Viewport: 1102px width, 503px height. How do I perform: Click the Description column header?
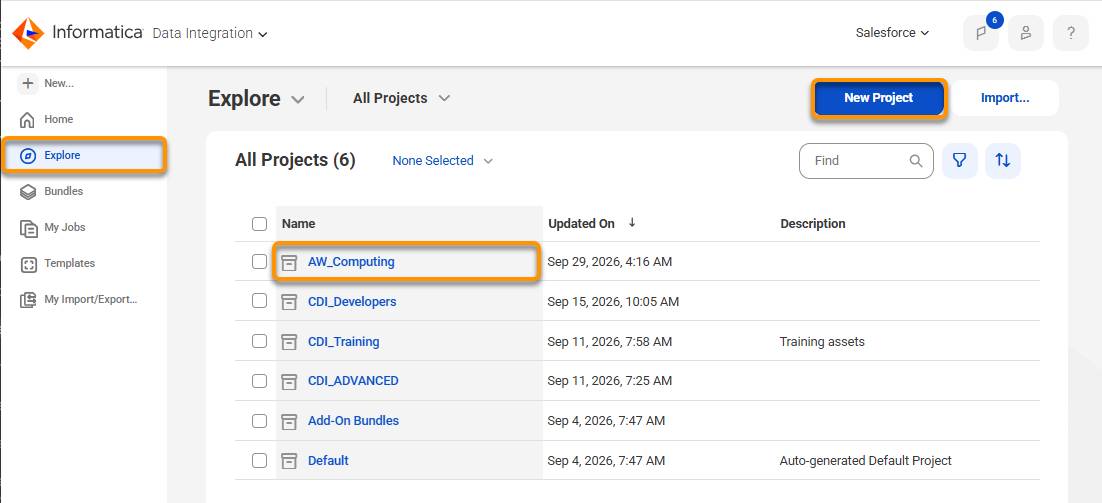click(812, 224)
